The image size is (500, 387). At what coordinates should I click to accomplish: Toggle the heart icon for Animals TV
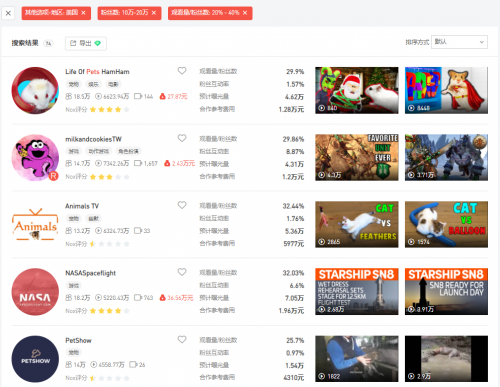(x=182, y=205)
